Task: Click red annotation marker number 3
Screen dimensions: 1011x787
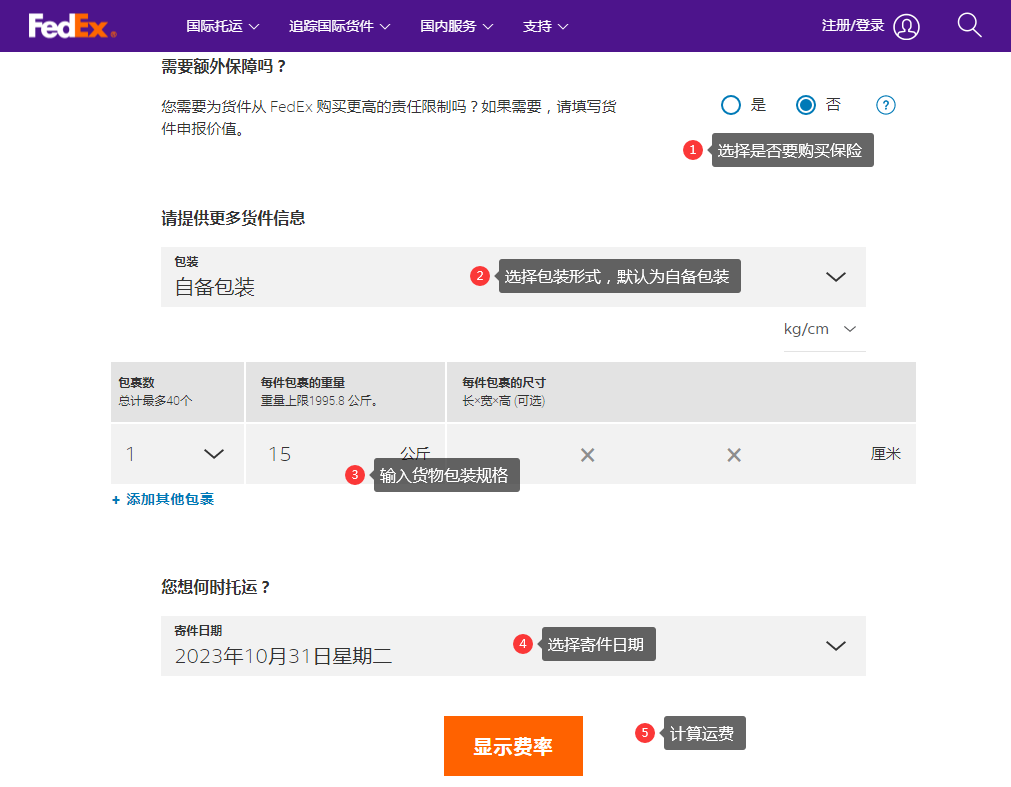Action: click(354, 475)
